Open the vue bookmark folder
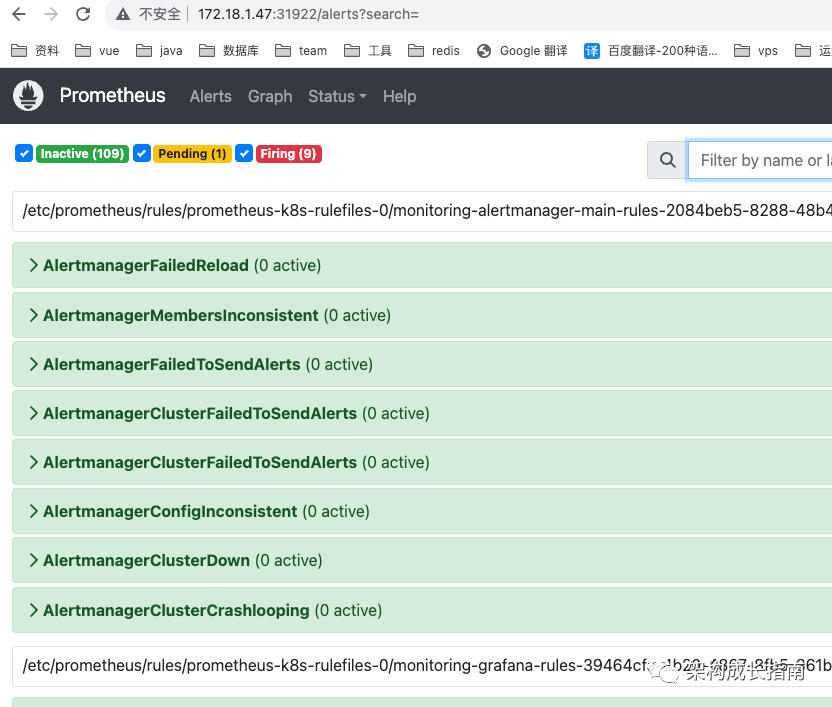This screenshot has height=707, width=832. 97,50
